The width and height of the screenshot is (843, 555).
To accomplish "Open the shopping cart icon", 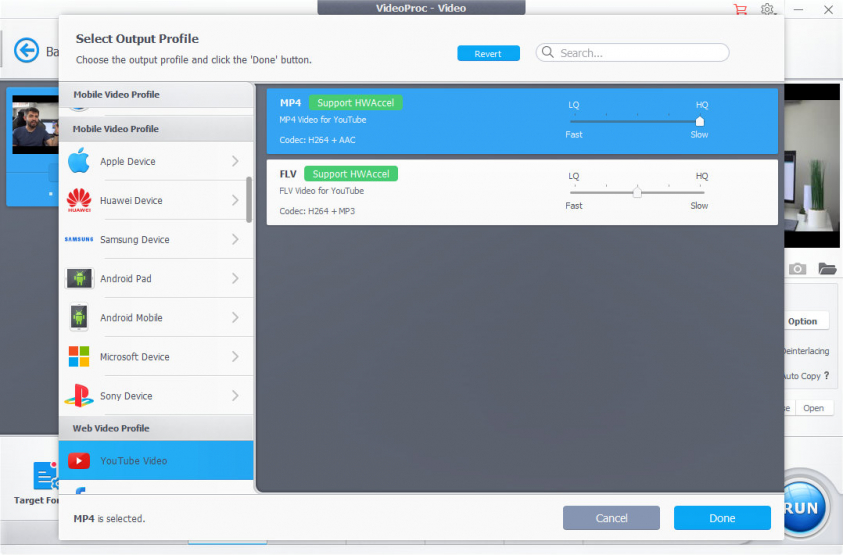I will [x=740, y=9].
